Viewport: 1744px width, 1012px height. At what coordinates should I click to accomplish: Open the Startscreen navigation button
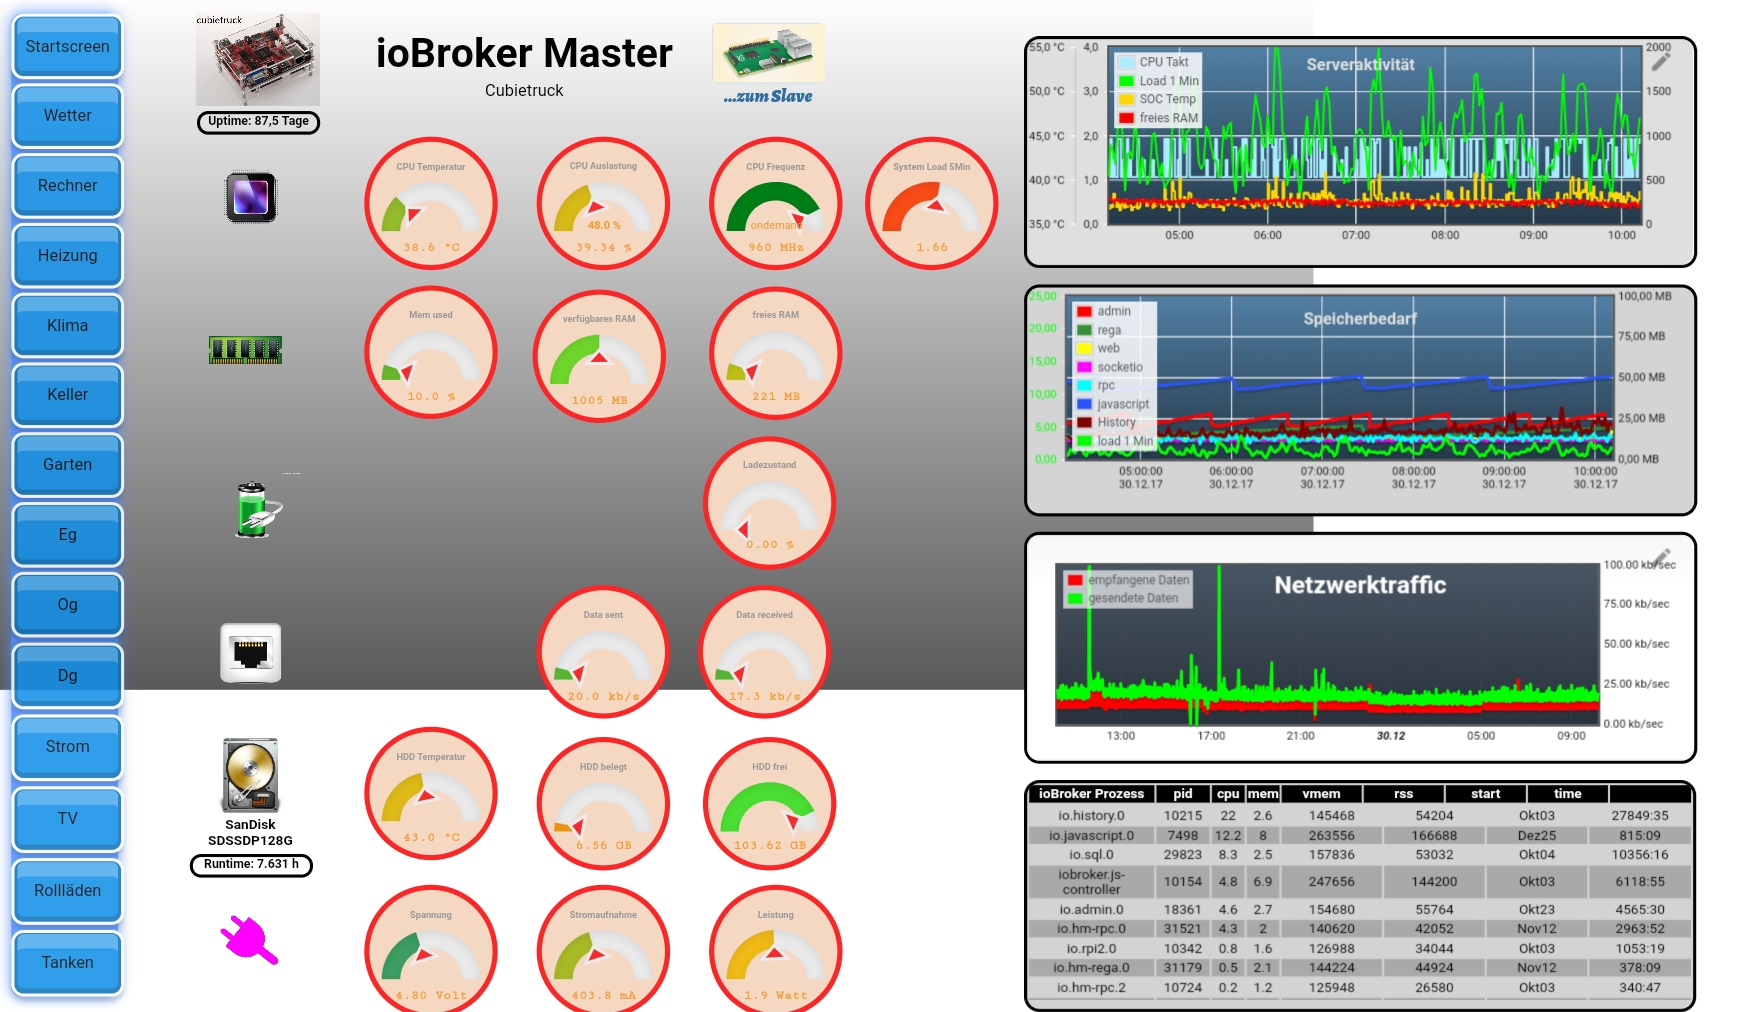click(67, 46)
